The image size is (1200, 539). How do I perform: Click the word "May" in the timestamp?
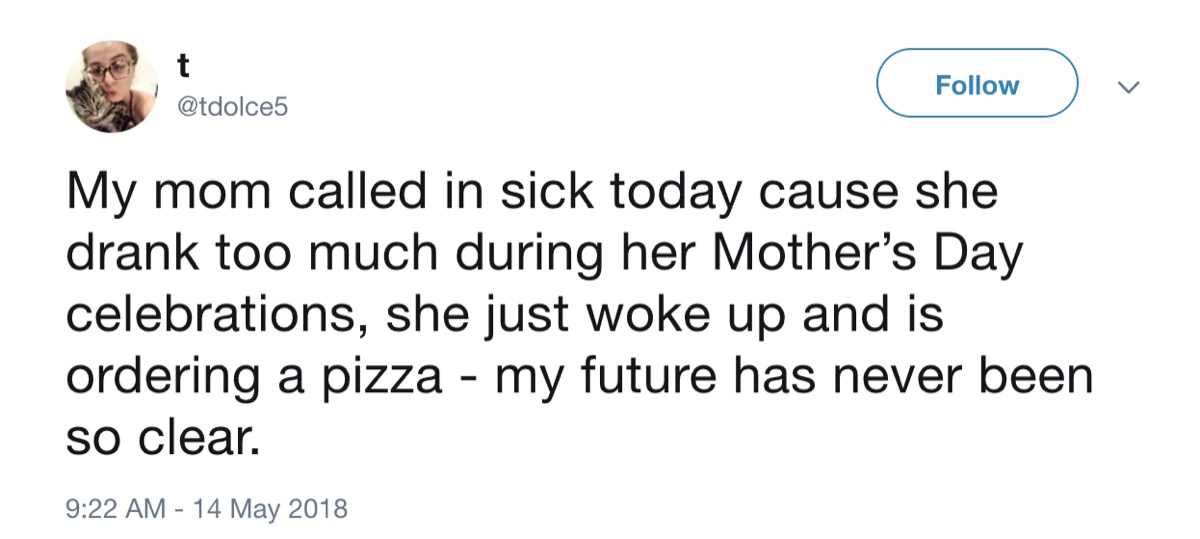click(x=257, y=509)
